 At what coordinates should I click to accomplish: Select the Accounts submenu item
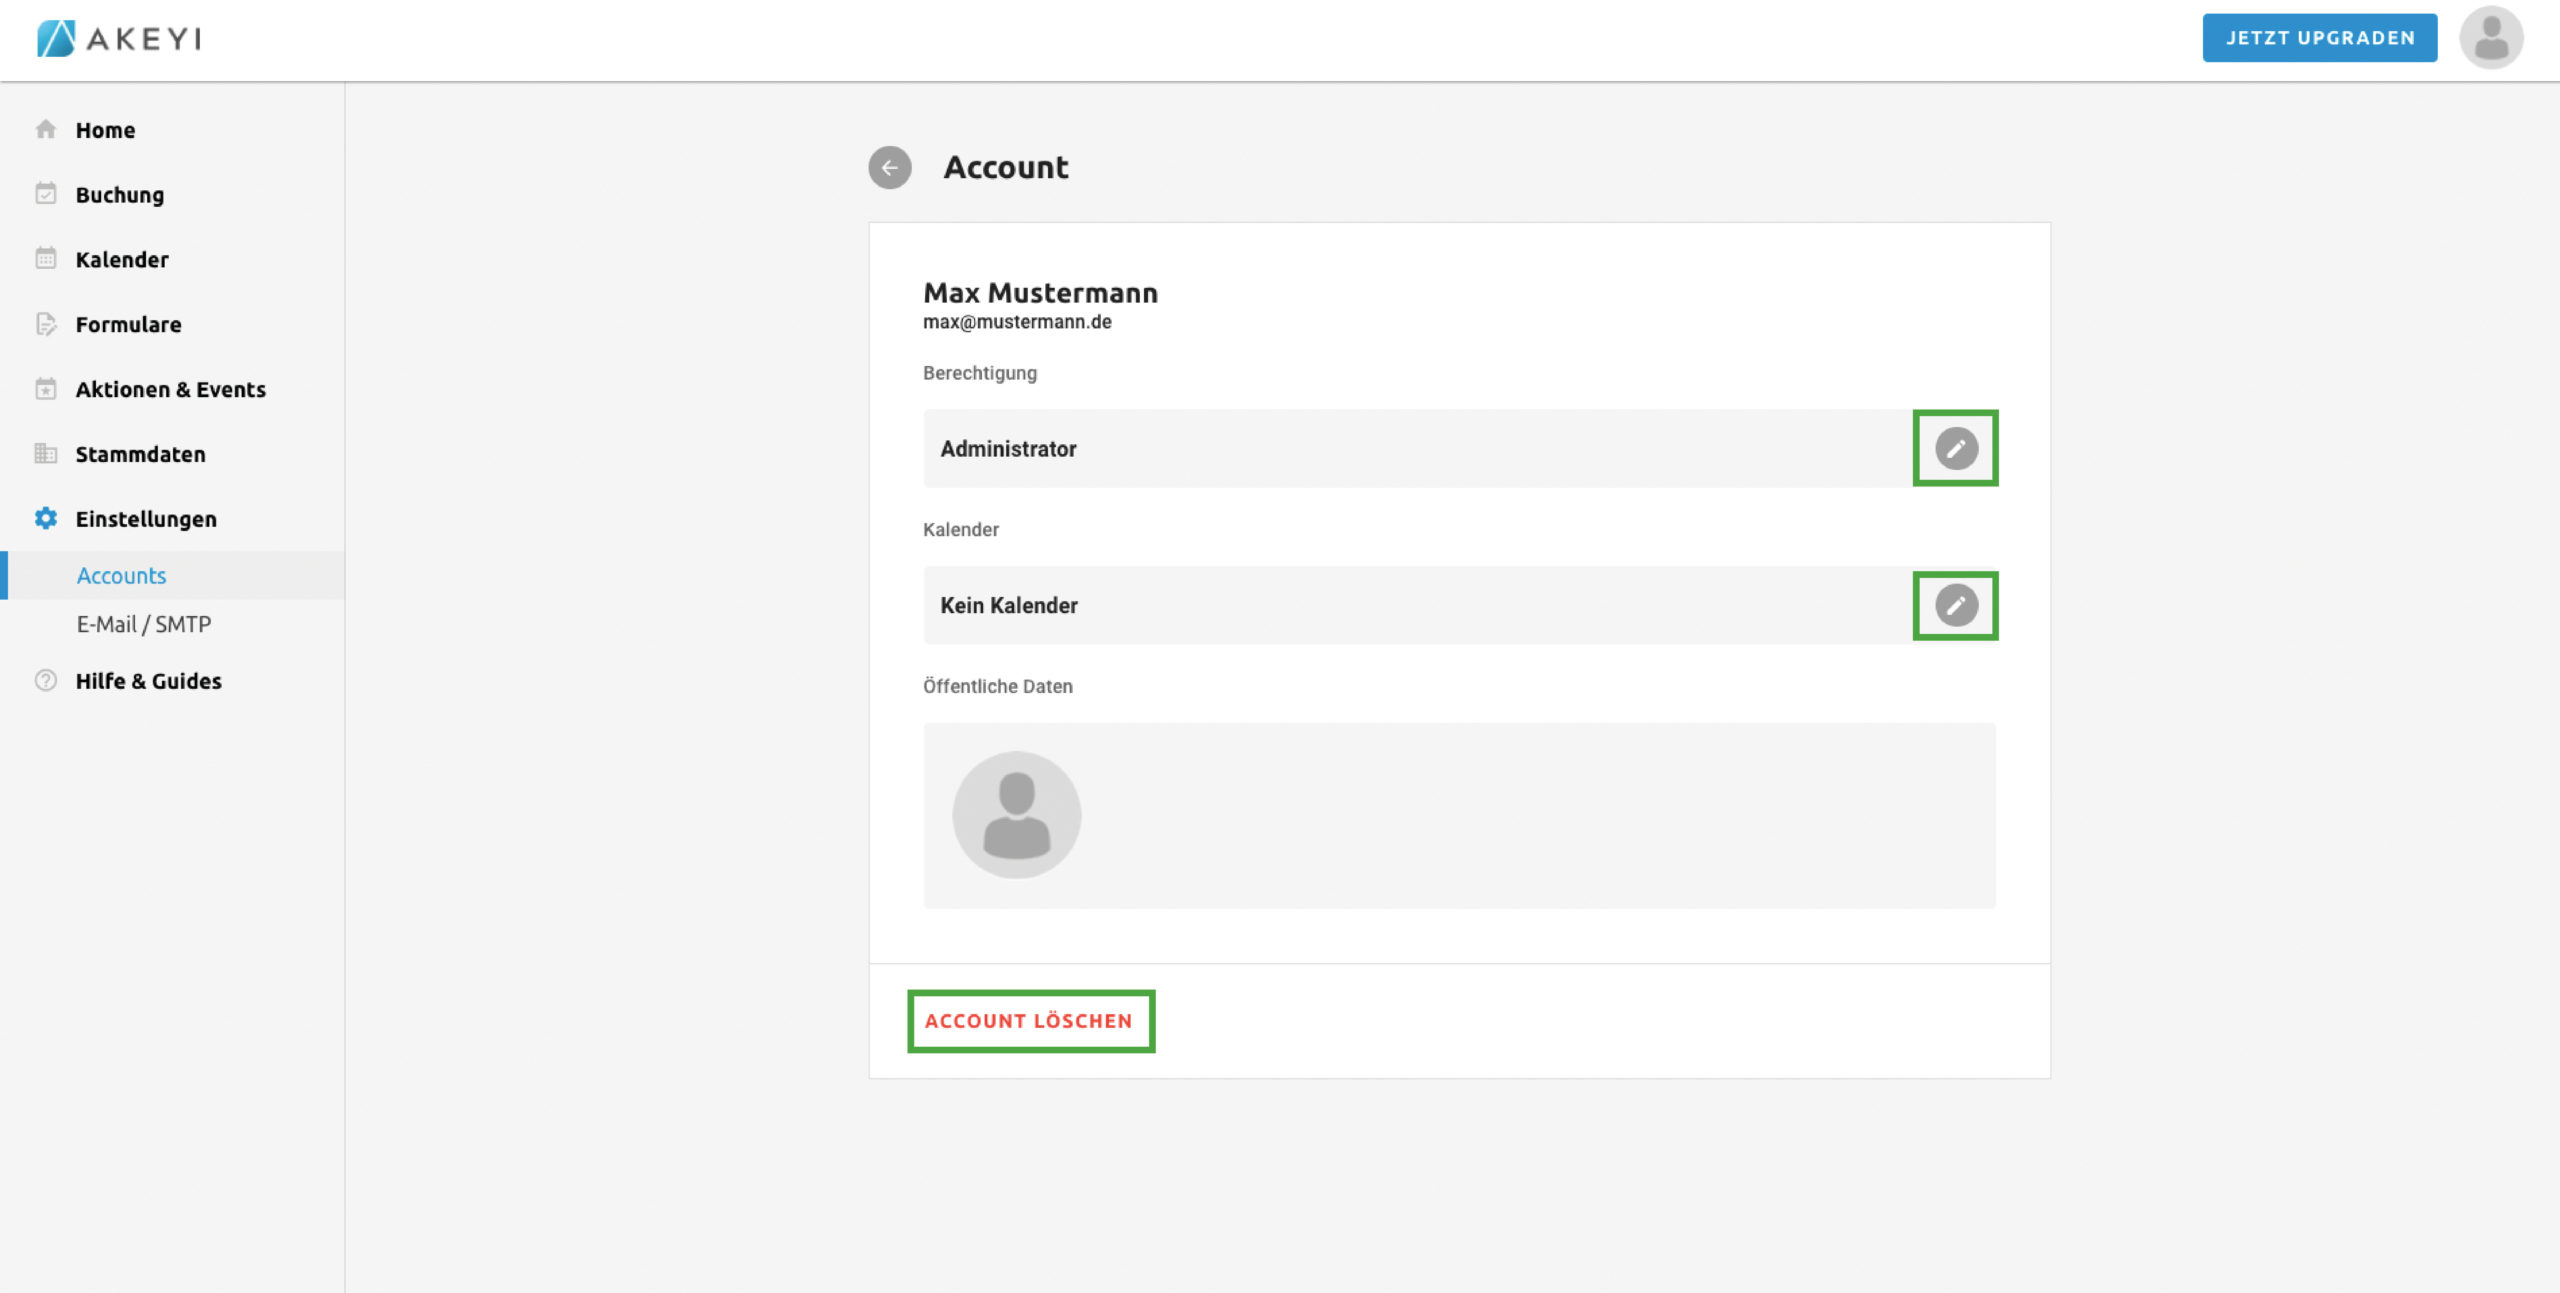pos(121,575)
